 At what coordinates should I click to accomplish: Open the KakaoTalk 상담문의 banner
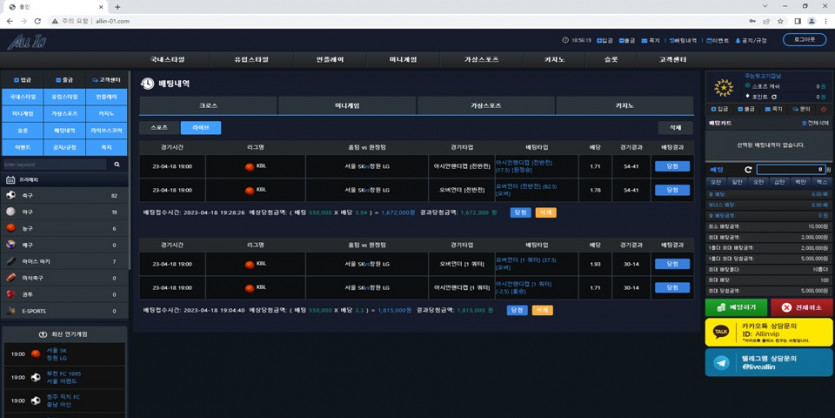pos(769,333)
